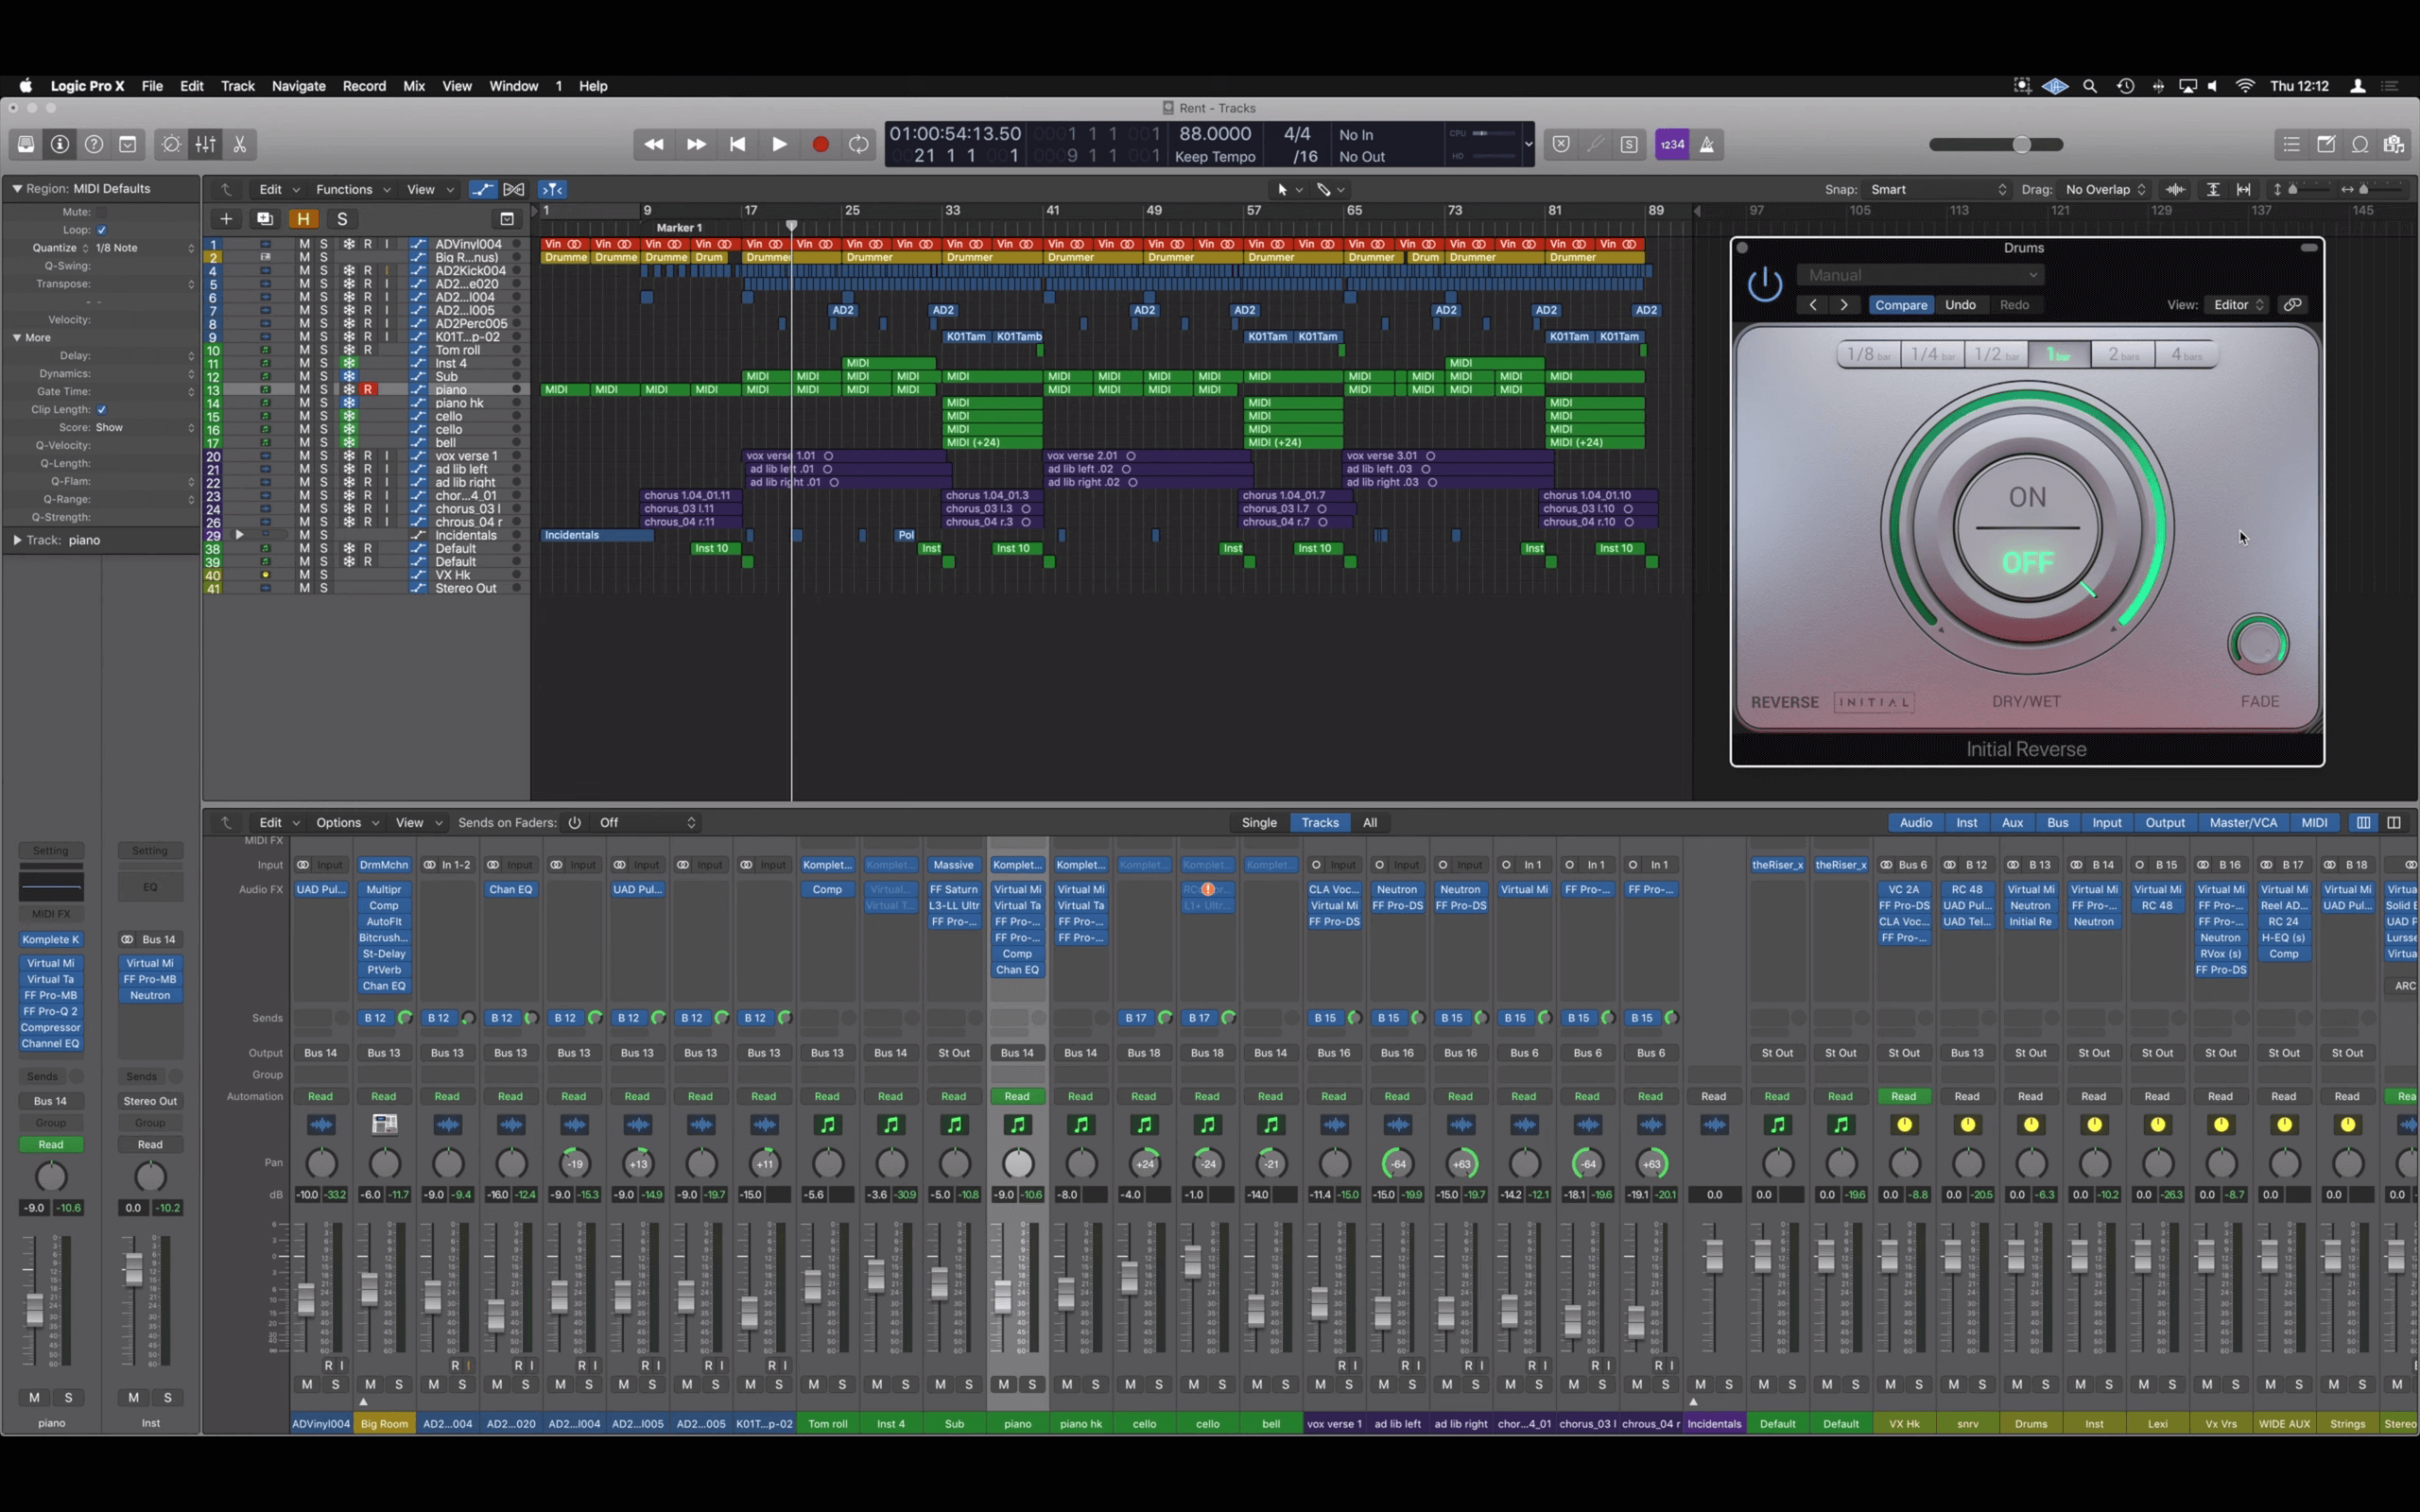Toggle the Loop checkbox in Region inspector
This screenshot has height=1512, width=2420.
(102, 230)
